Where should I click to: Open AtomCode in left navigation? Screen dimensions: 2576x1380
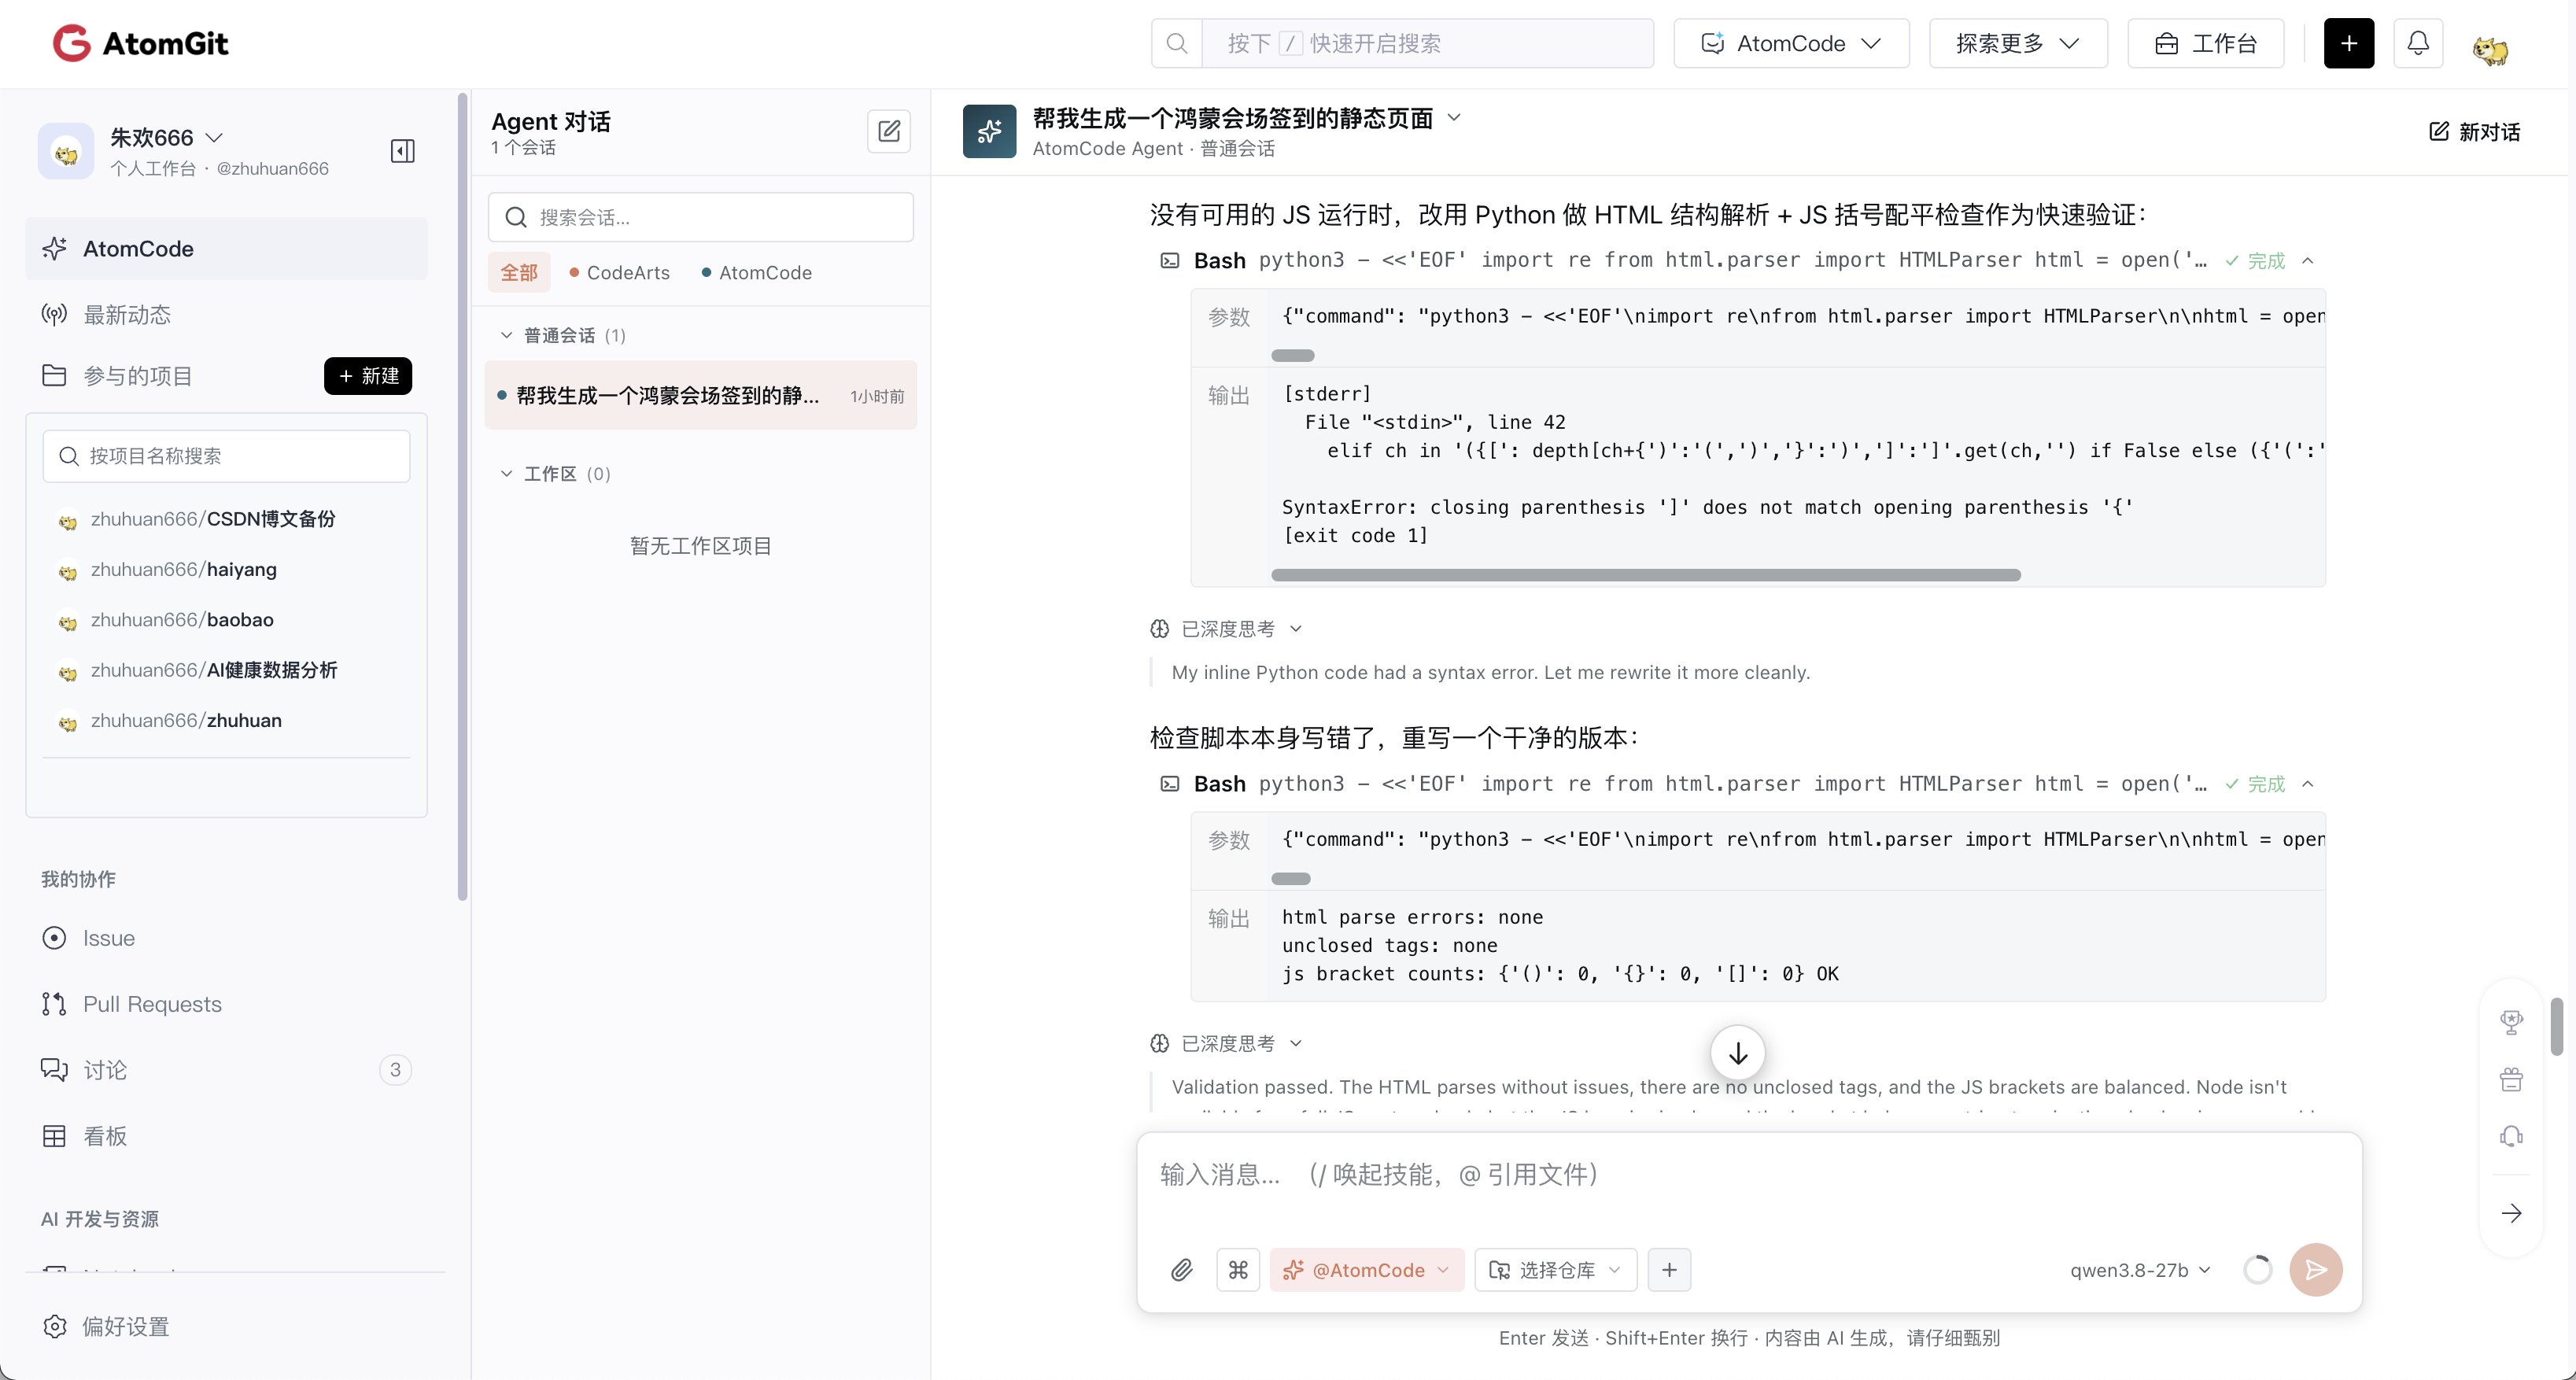click(x=227, y=249)
